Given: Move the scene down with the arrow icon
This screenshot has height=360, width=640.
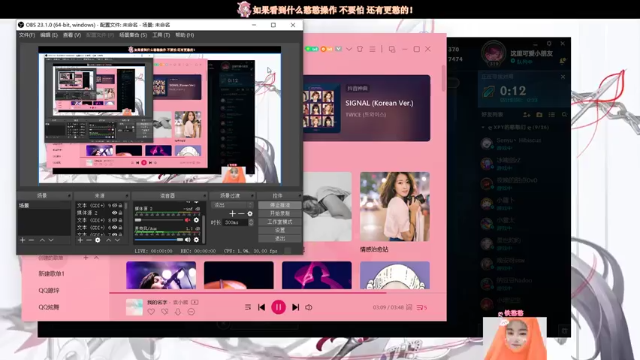Looking at the screenshot, I should [51, 240].
